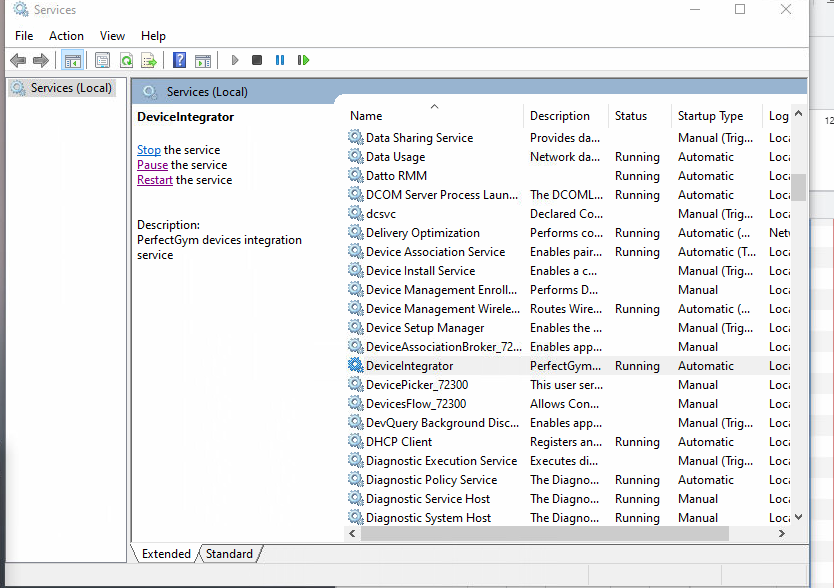Click the Refresh toolbar icon
834x588 pixels.
point(126,60)
